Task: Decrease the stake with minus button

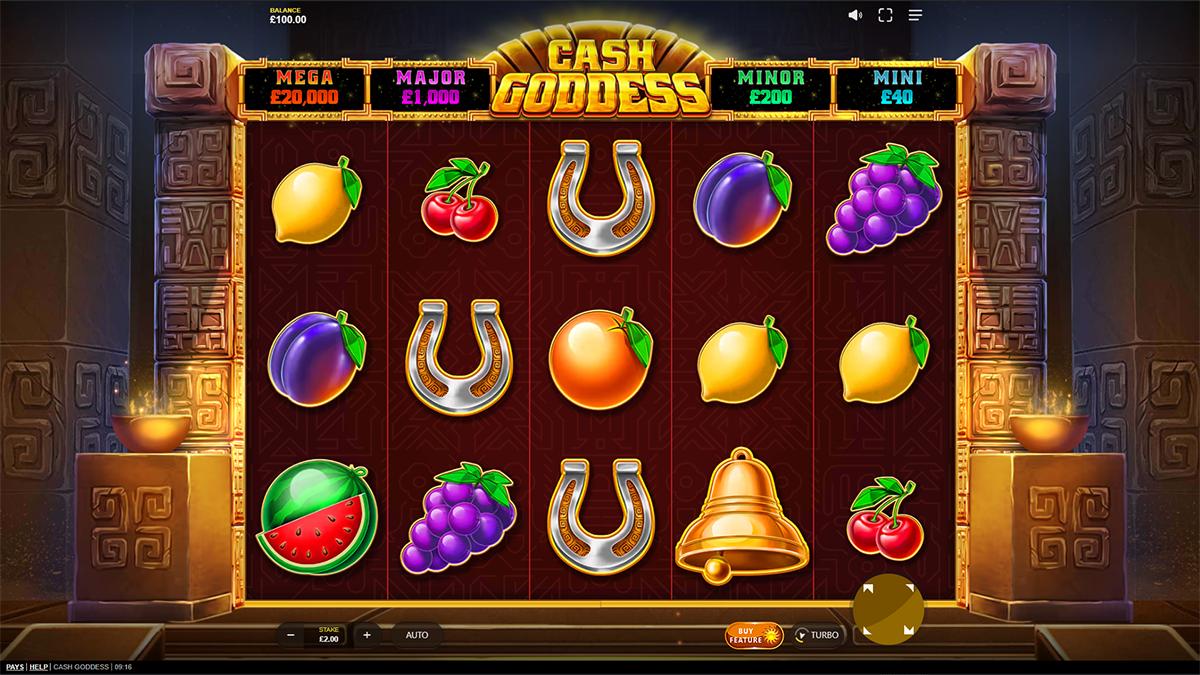Action: tap(290, 634)
